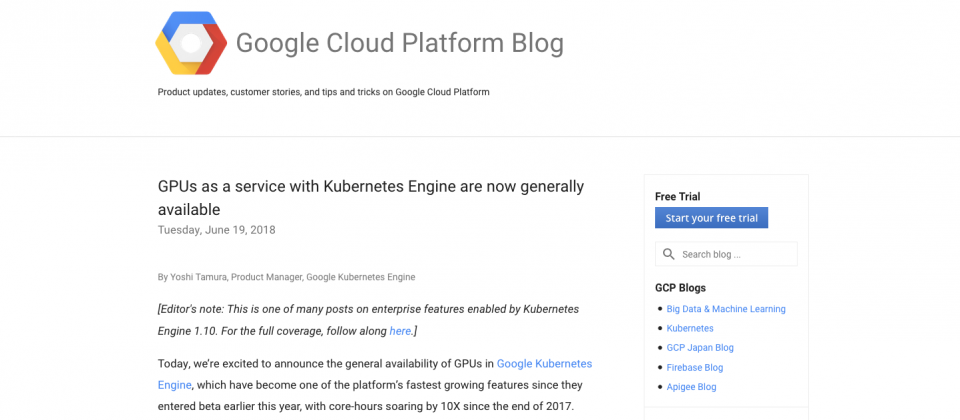The width and height of the screenshot is (960, 420).
Task: Click the GCP Blogs sidebar heading
Action: [x=680, y=288]
